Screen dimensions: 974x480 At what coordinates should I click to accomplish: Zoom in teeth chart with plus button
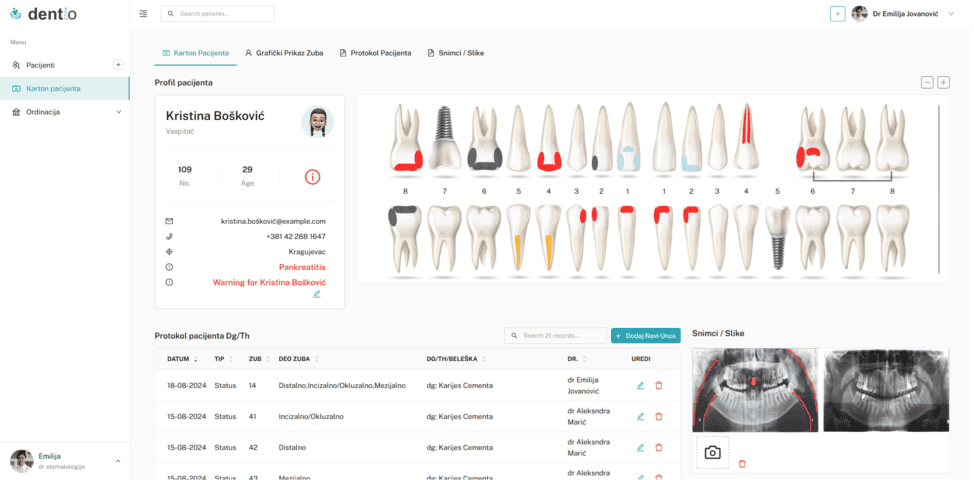click(943, 83)
